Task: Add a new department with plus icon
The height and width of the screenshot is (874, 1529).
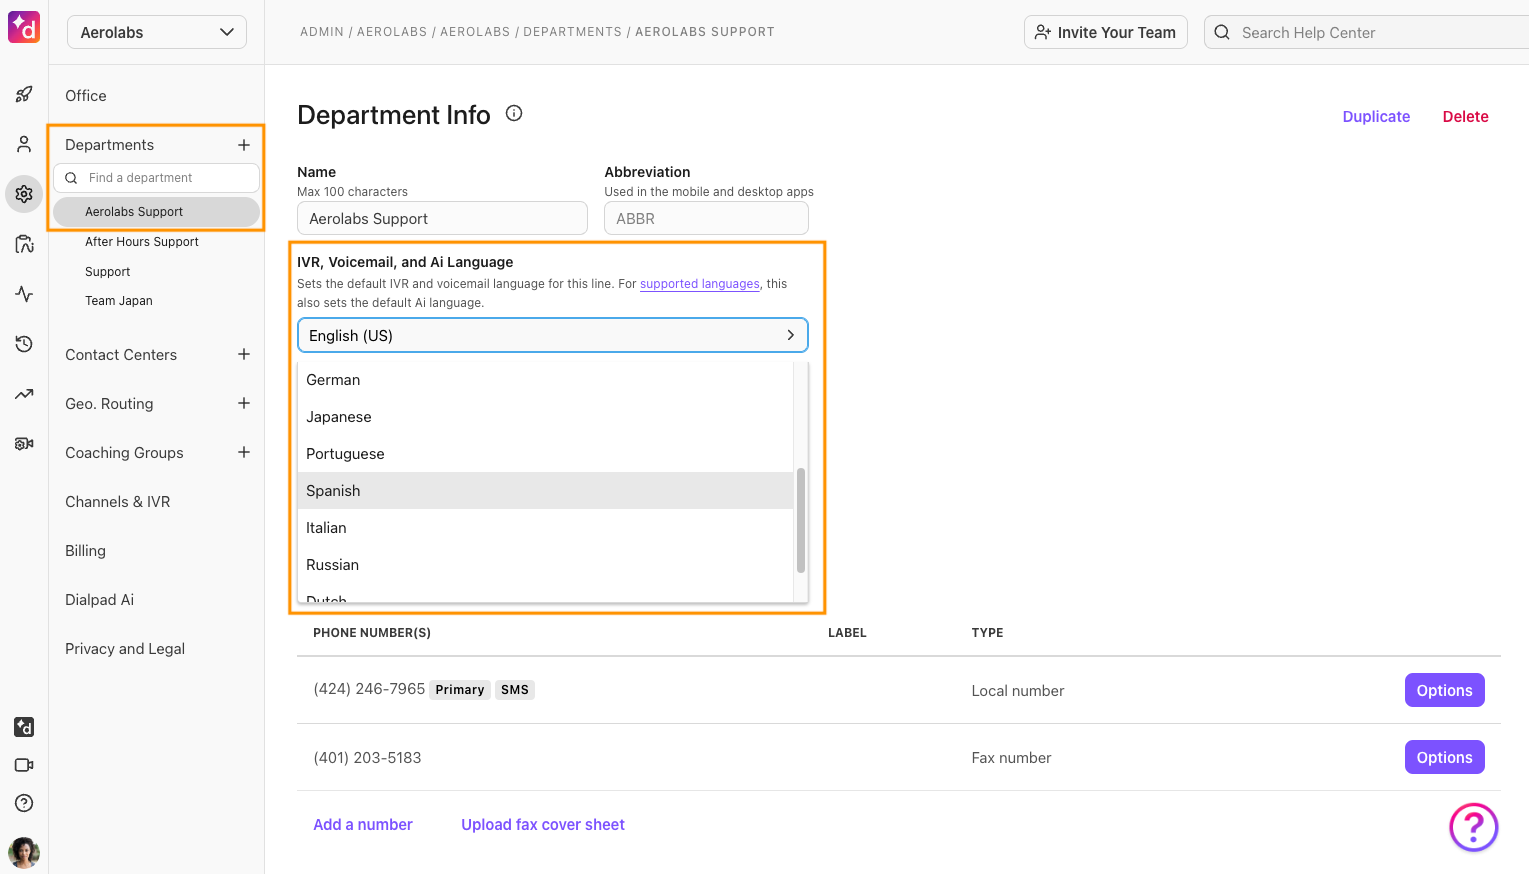Action: click(x=243, y=145)
